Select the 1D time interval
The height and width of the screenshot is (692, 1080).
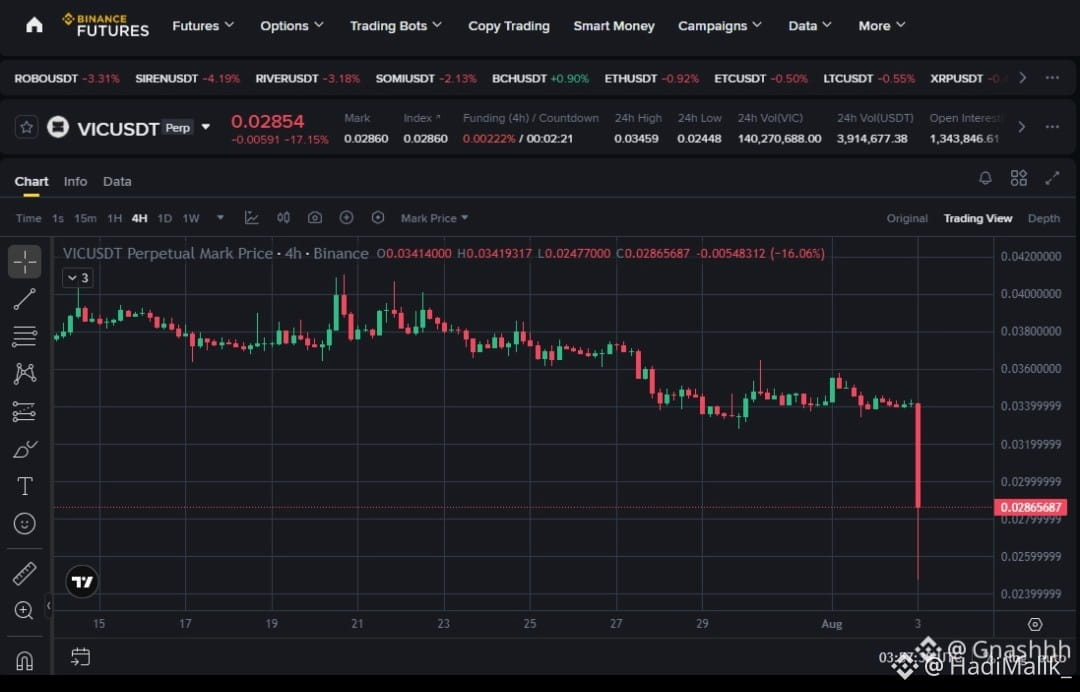pos(164,218)
